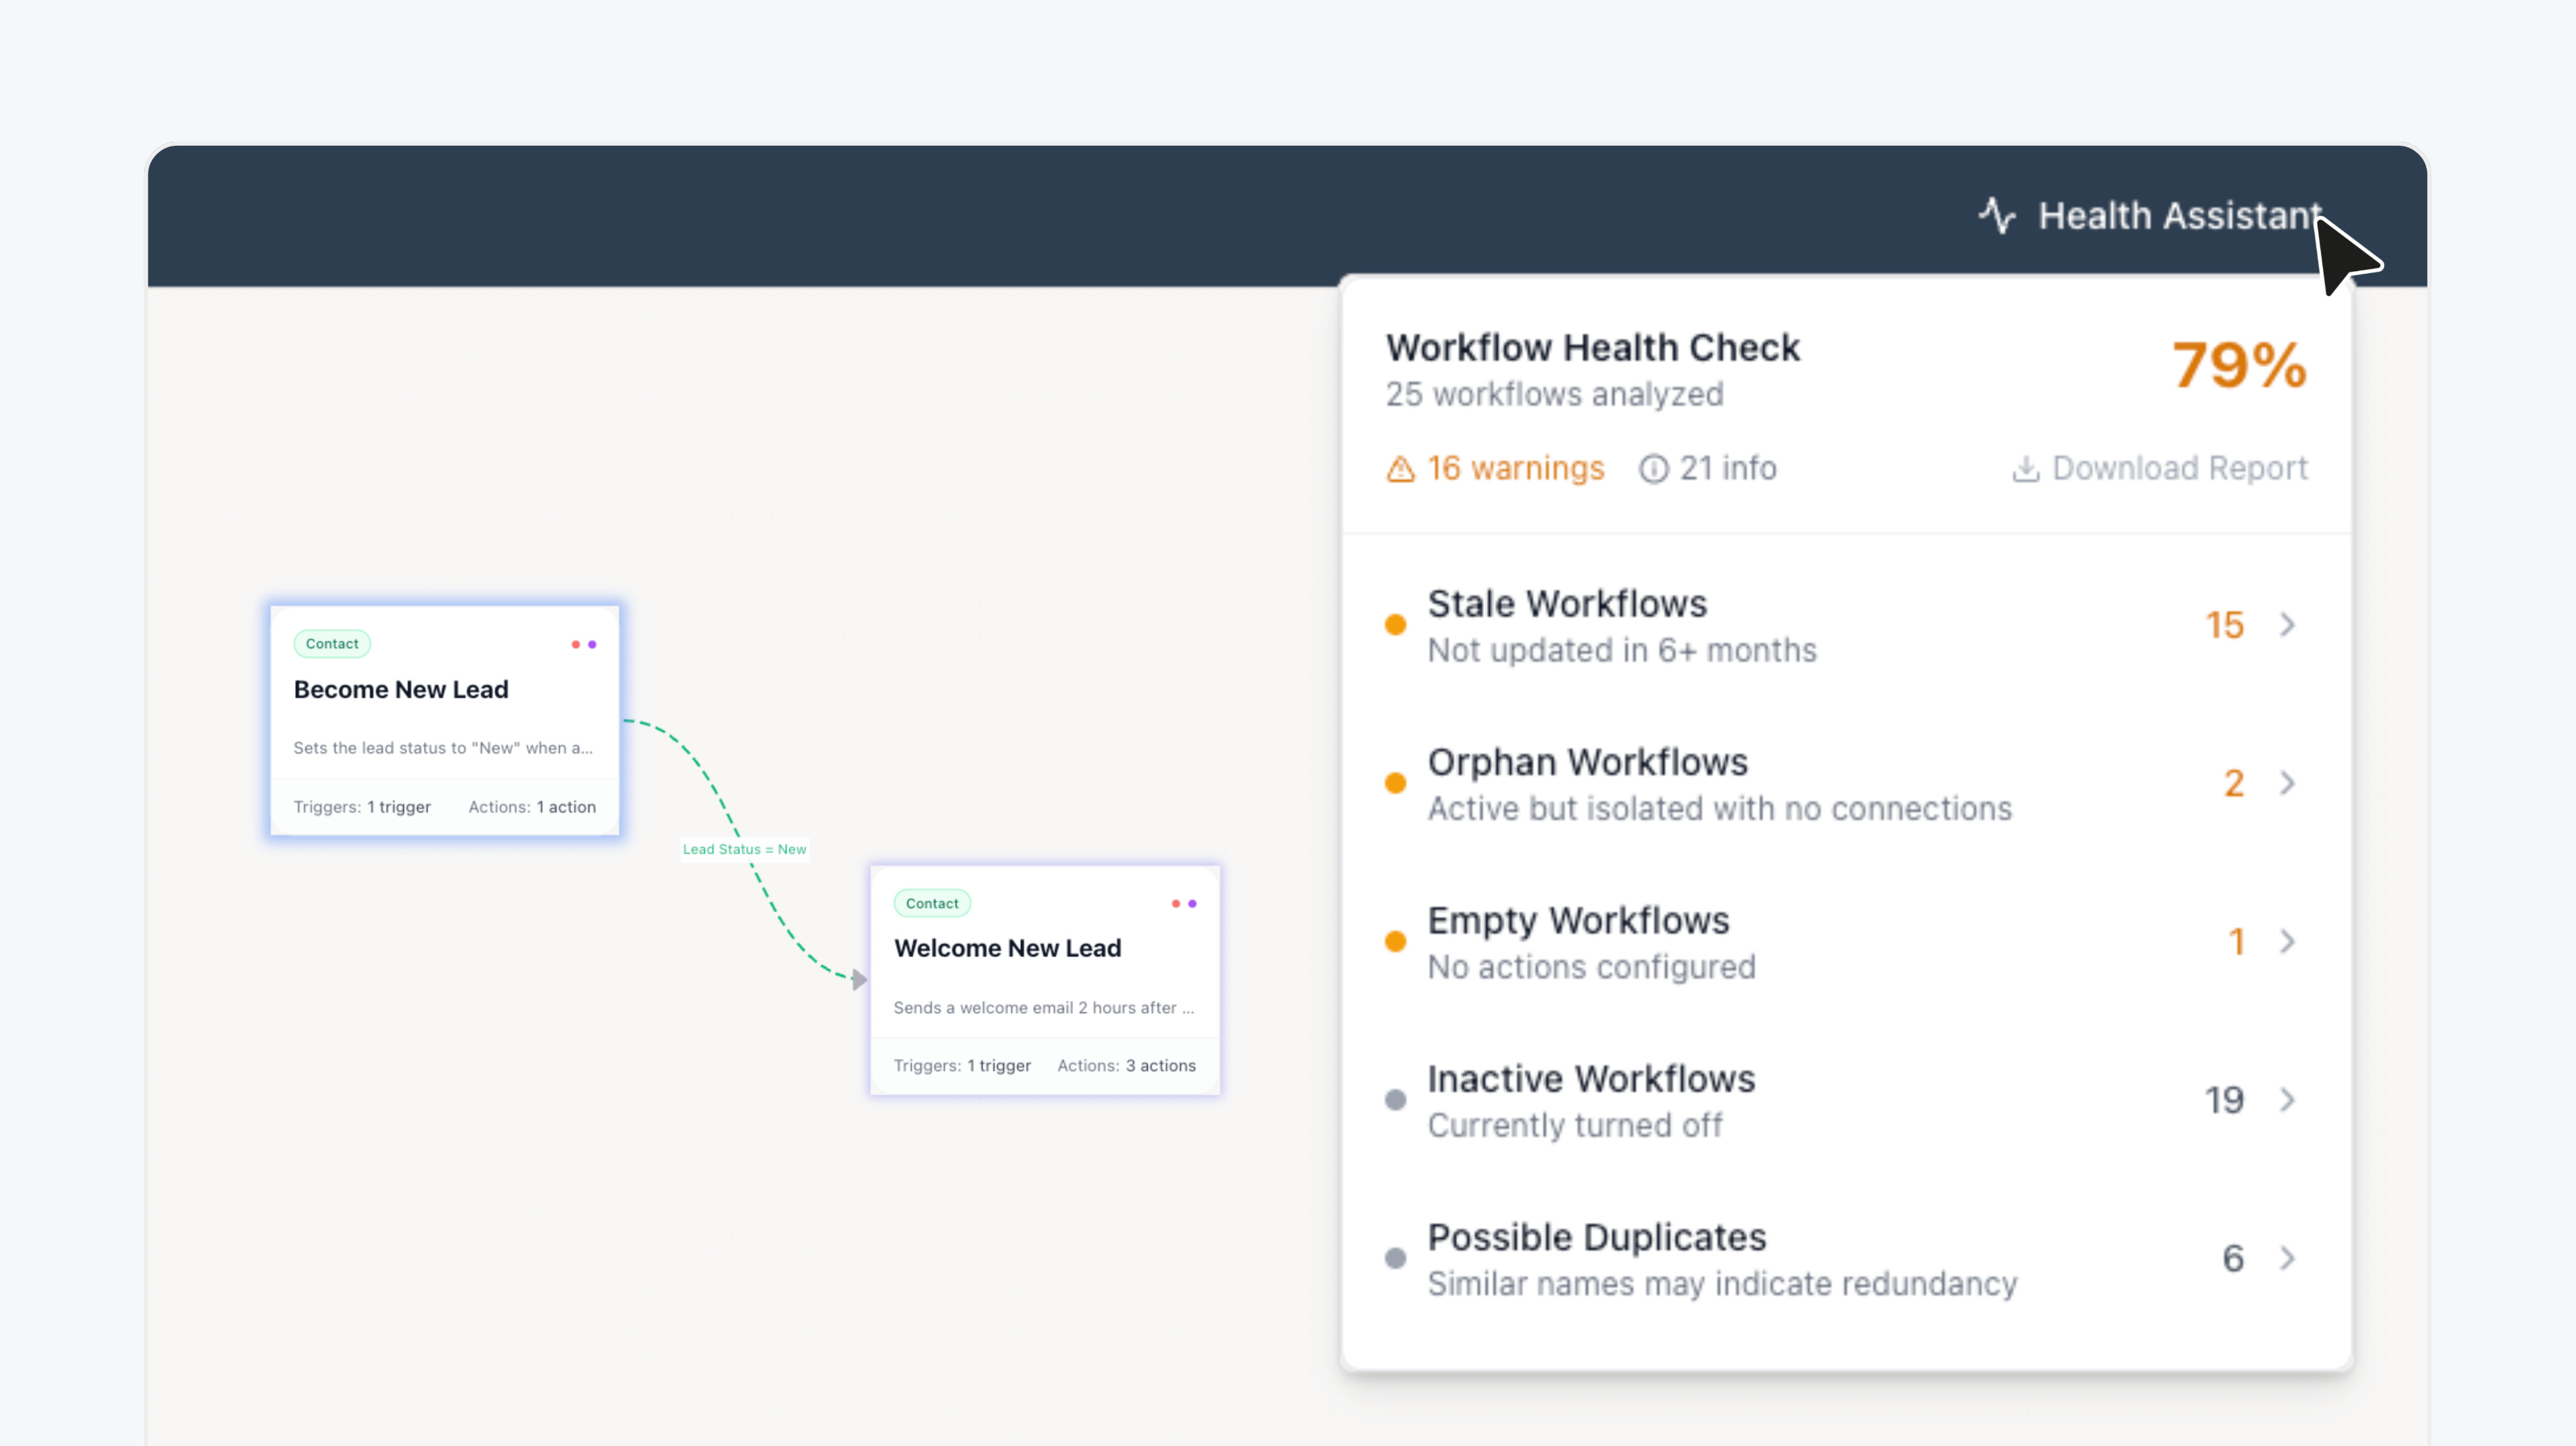Expand Stale Workflows chevron
Image resolution: width=2576 pixels, height=1446 pixels.
click(x=2288, y=625)
